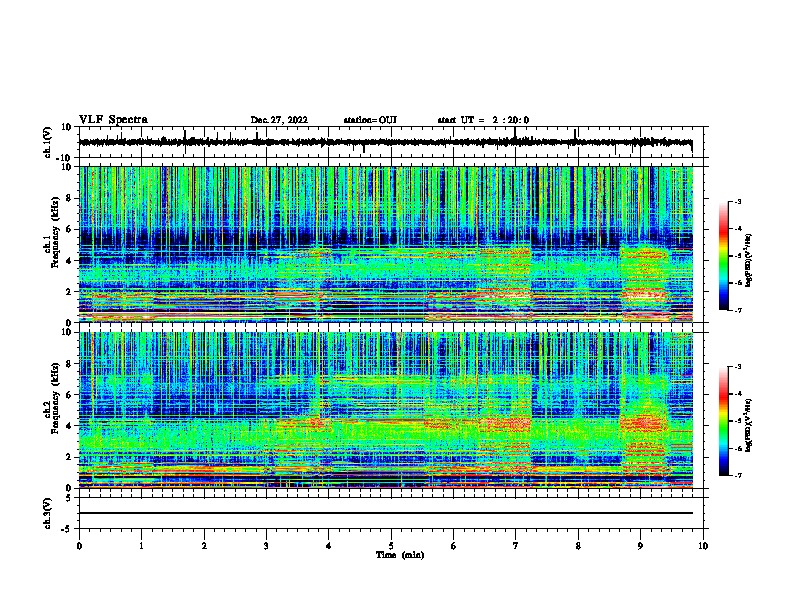Click the '8' kHz tick on the ch.1 spectrogram
Viewport: 792px width, 612px height.
pos(69,198)
